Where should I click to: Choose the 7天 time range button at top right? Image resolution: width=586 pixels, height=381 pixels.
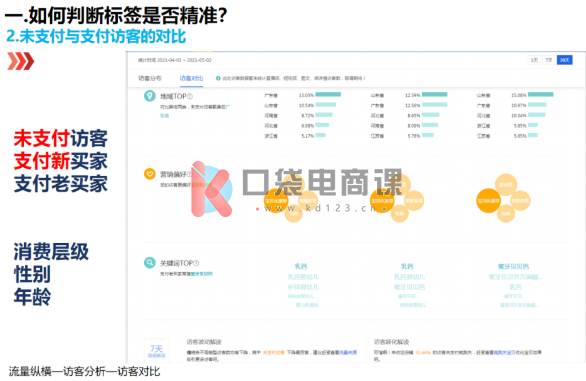pos(548,60)
